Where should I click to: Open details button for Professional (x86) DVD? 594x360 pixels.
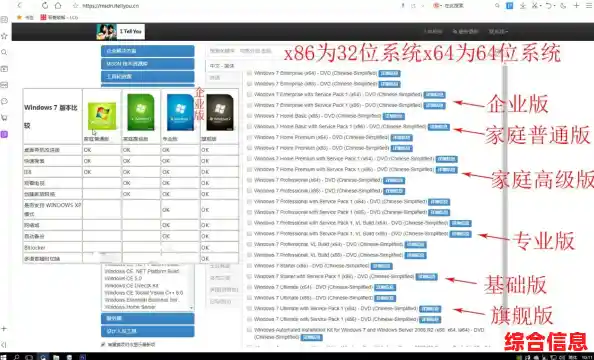(394, 191)
